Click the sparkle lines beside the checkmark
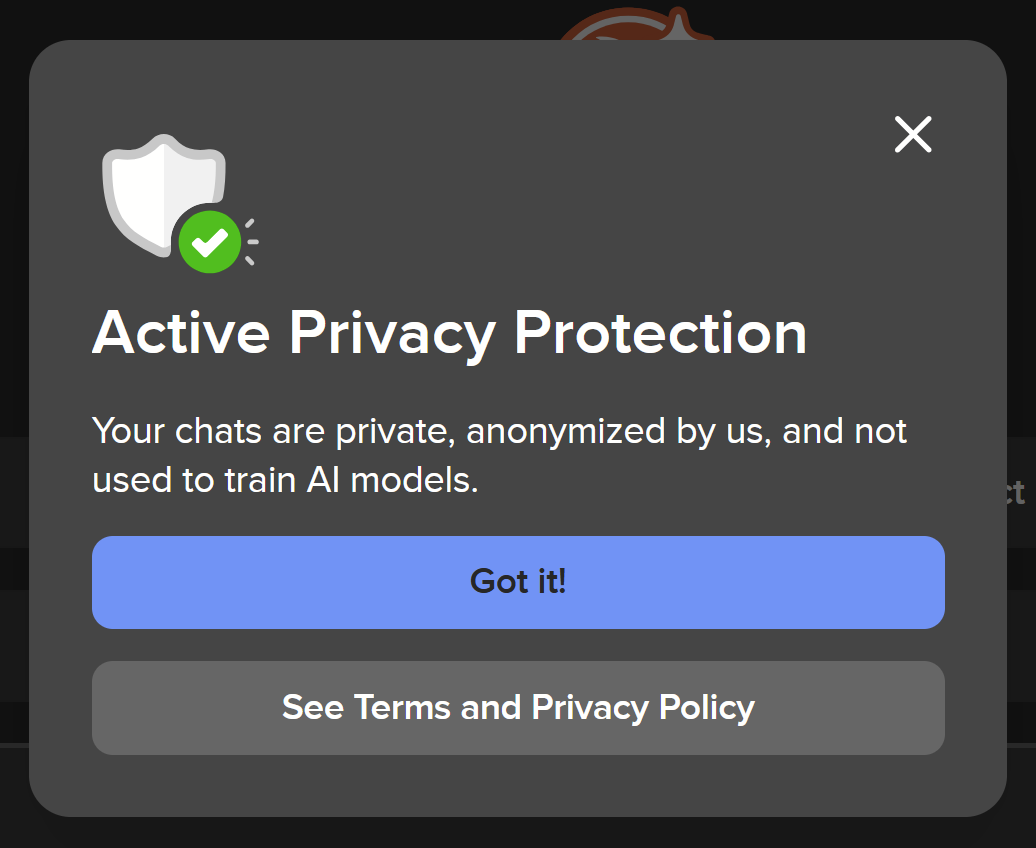The height and width of the screenshot is (848, 1036). pyautogui.click(x=251, y=241)
